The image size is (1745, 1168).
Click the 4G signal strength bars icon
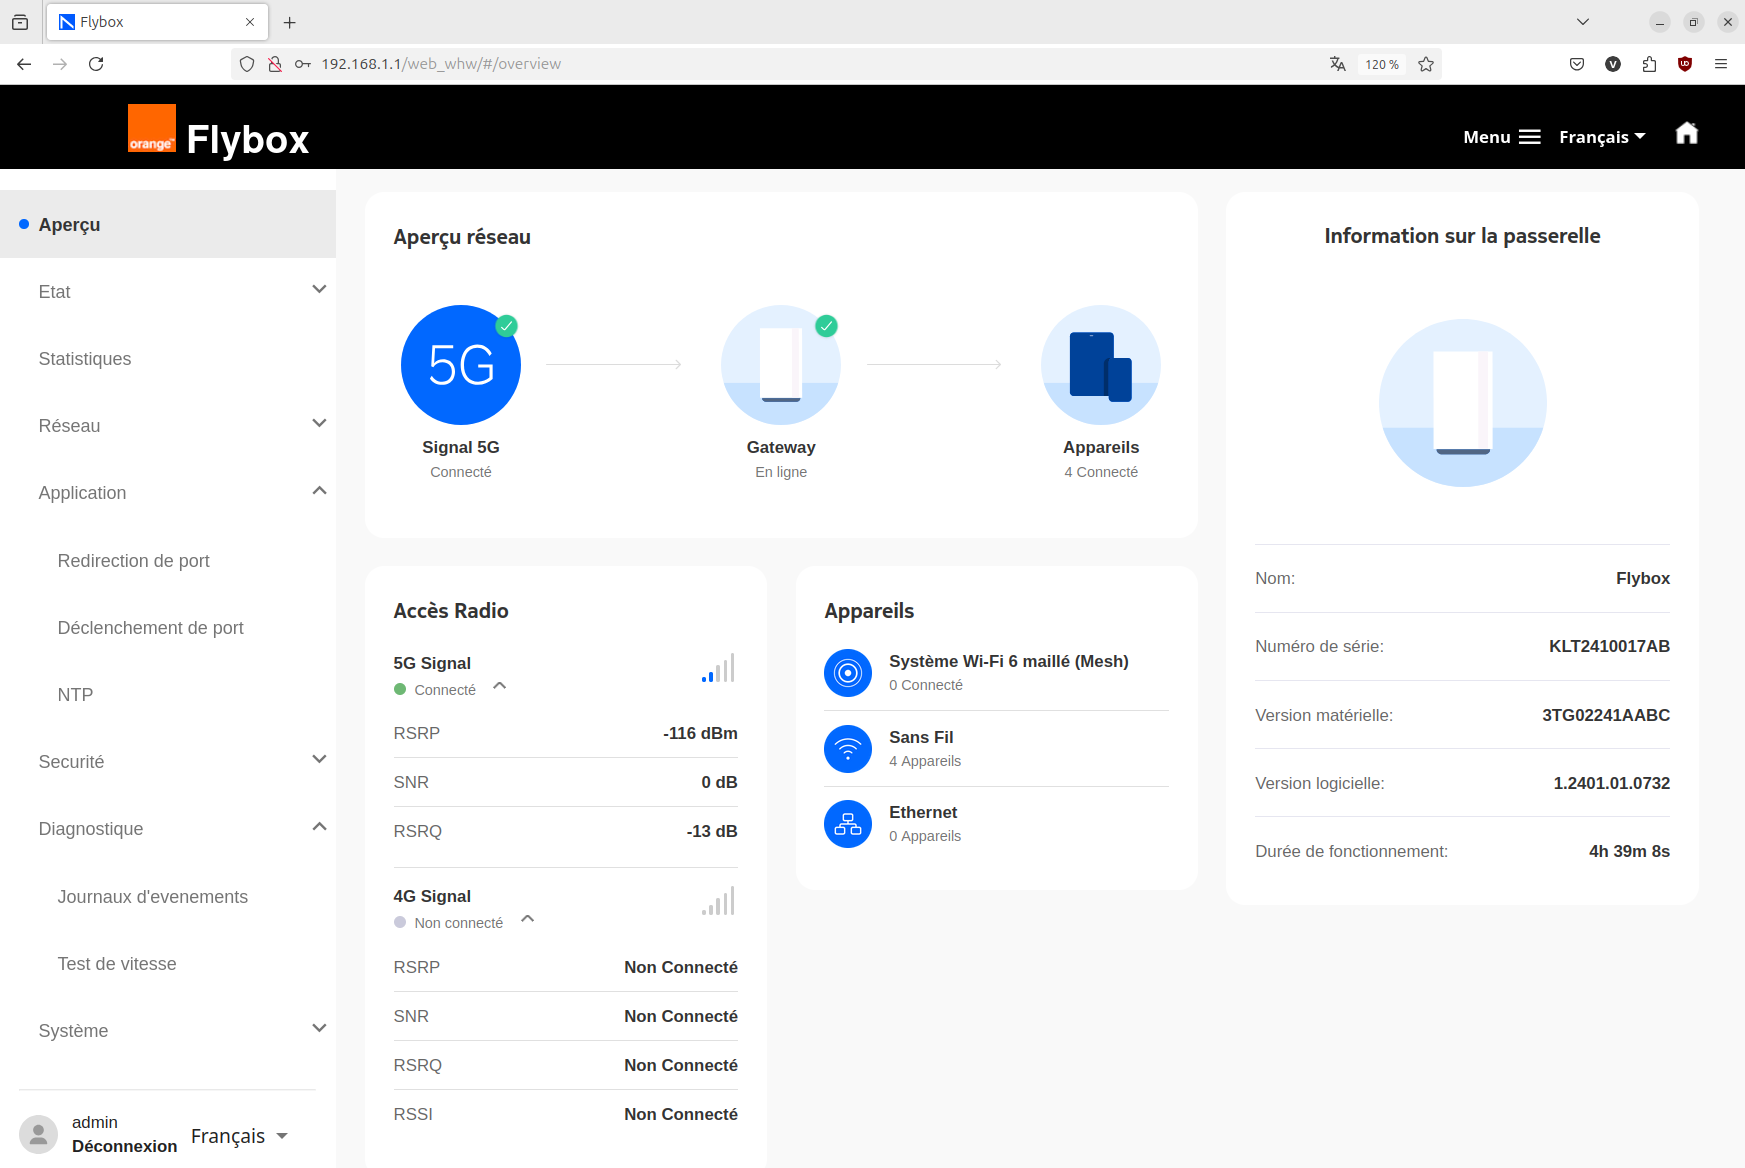[x=718, y=901]
